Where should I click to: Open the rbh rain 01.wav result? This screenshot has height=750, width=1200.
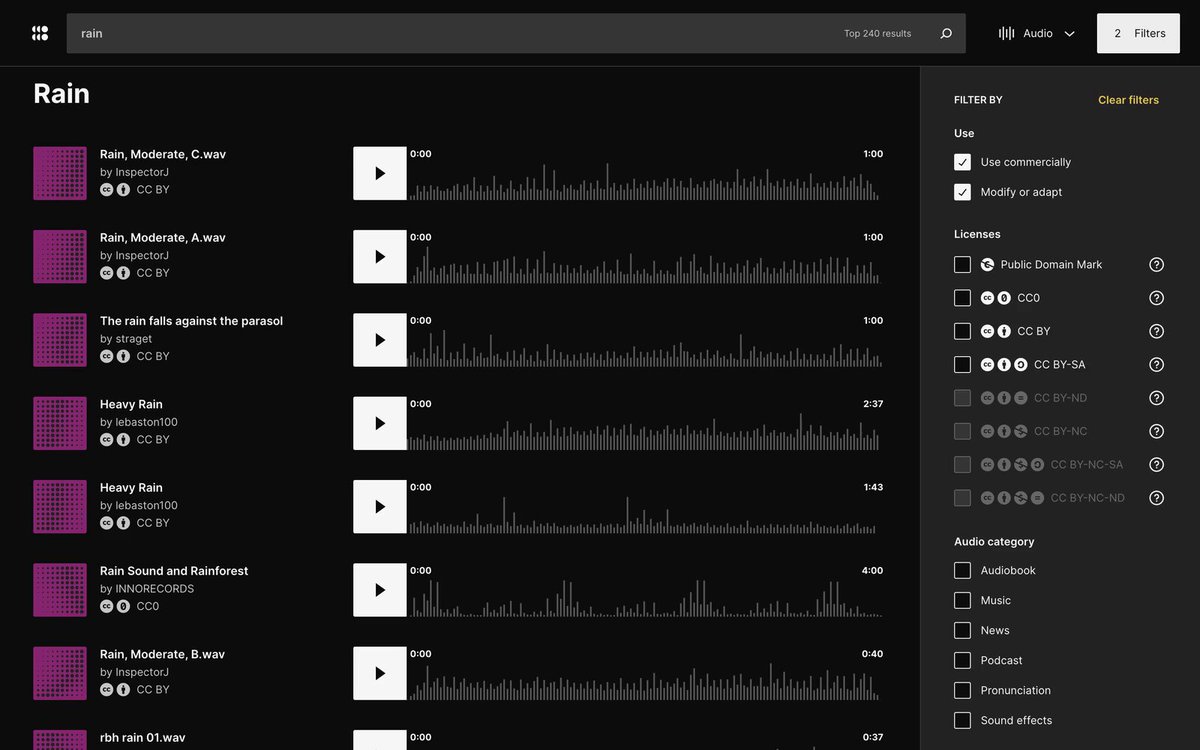(143, 738)
